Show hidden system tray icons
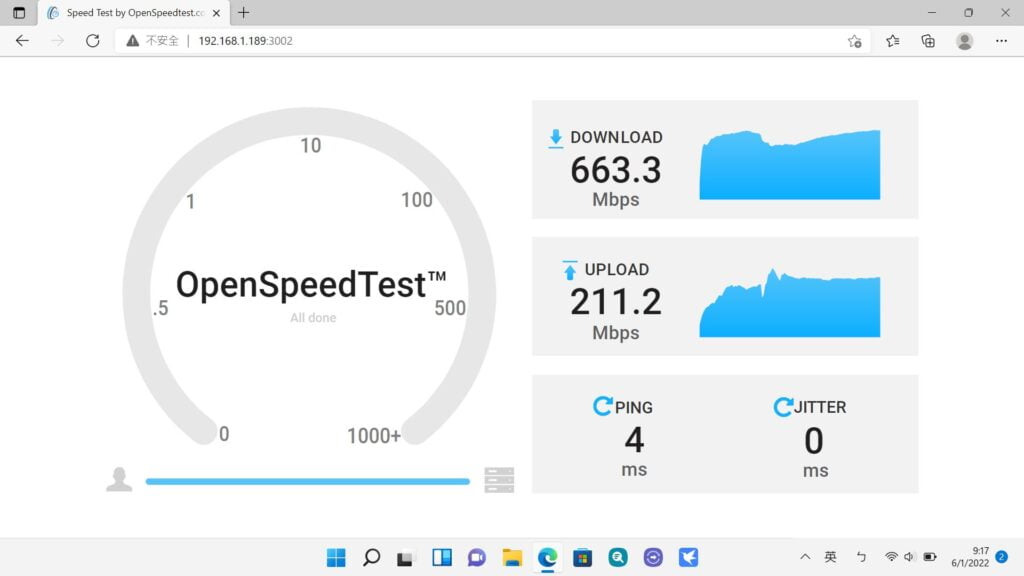1024x576 pixels. [805, 557]
